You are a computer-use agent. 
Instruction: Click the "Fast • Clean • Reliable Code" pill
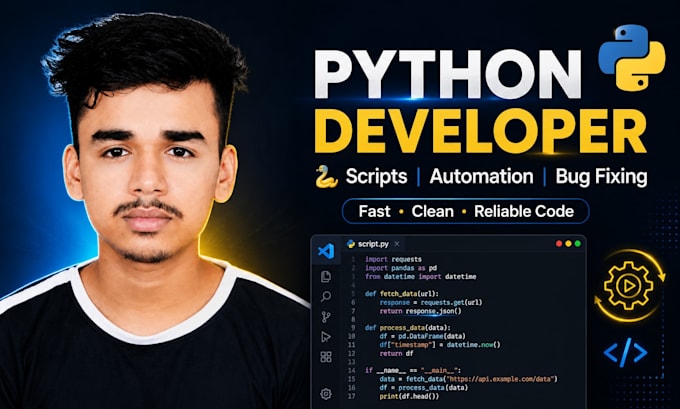point(465,211)
